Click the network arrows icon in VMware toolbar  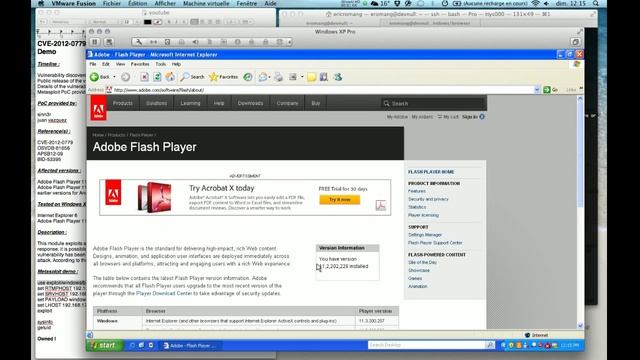click(x=153, y=42)
